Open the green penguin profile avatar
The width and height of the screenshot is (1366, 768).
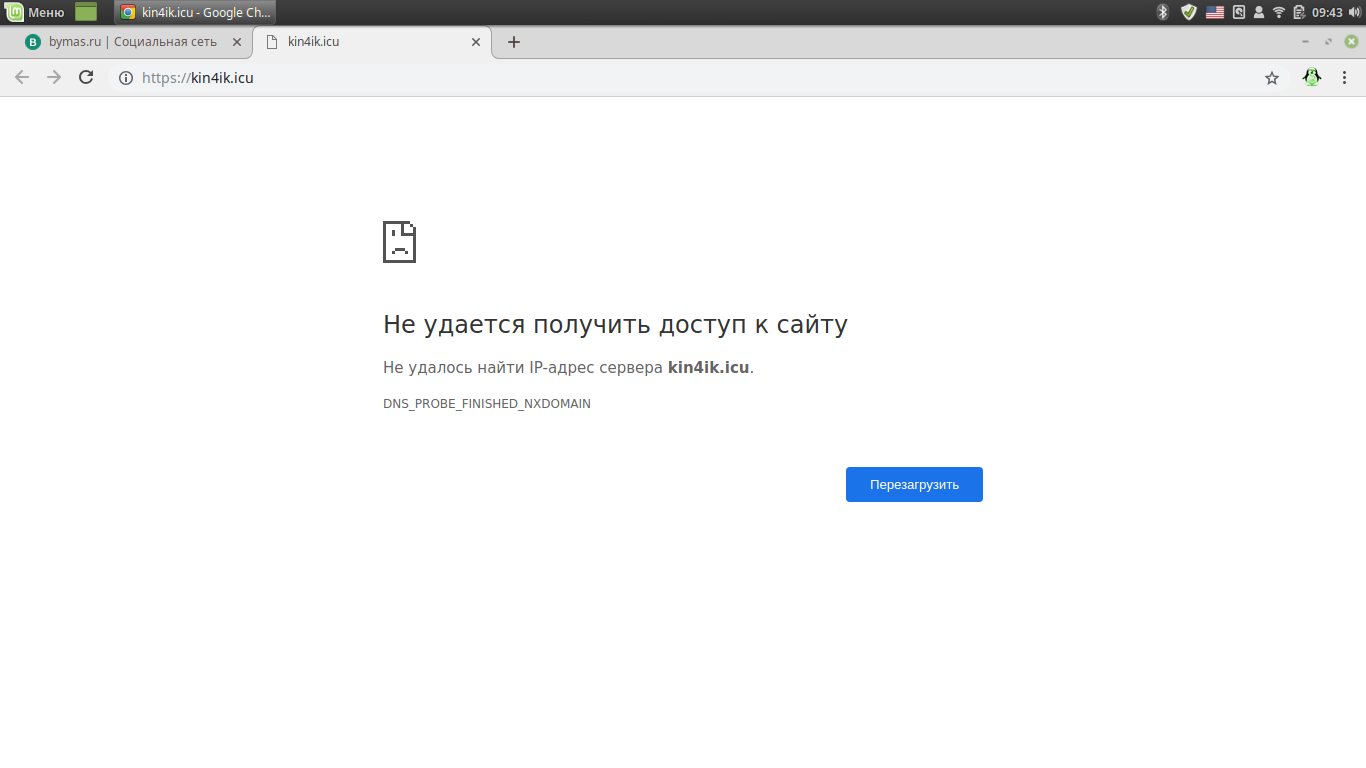point(1312,78)
